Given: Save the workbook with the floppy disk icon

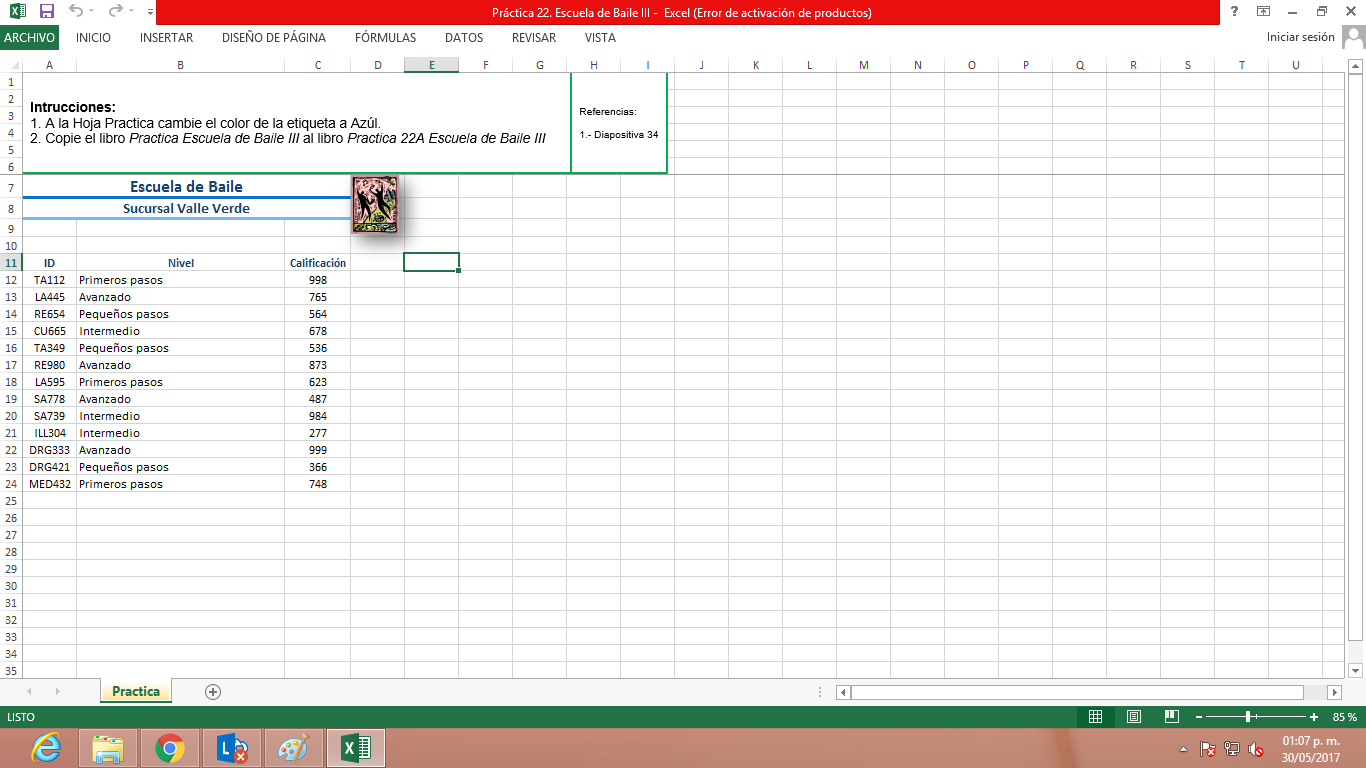Looking at the screenshot, I should 47,12.
